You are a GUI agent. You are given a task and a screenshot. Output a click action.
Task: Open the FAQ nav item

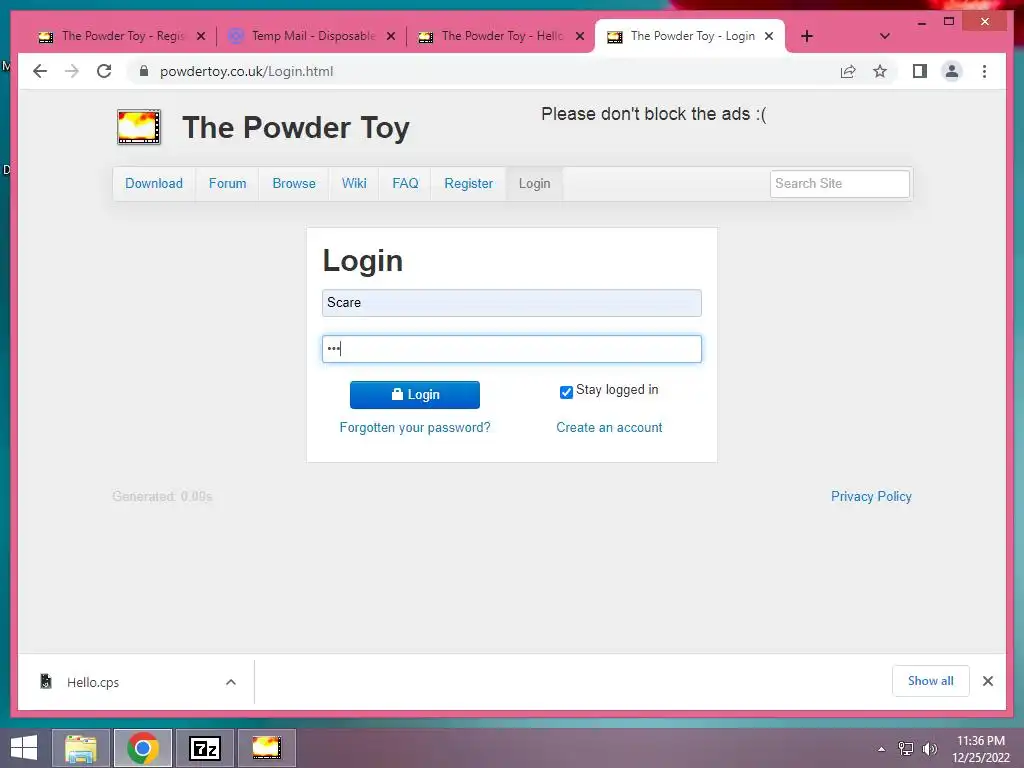[405, 184]
